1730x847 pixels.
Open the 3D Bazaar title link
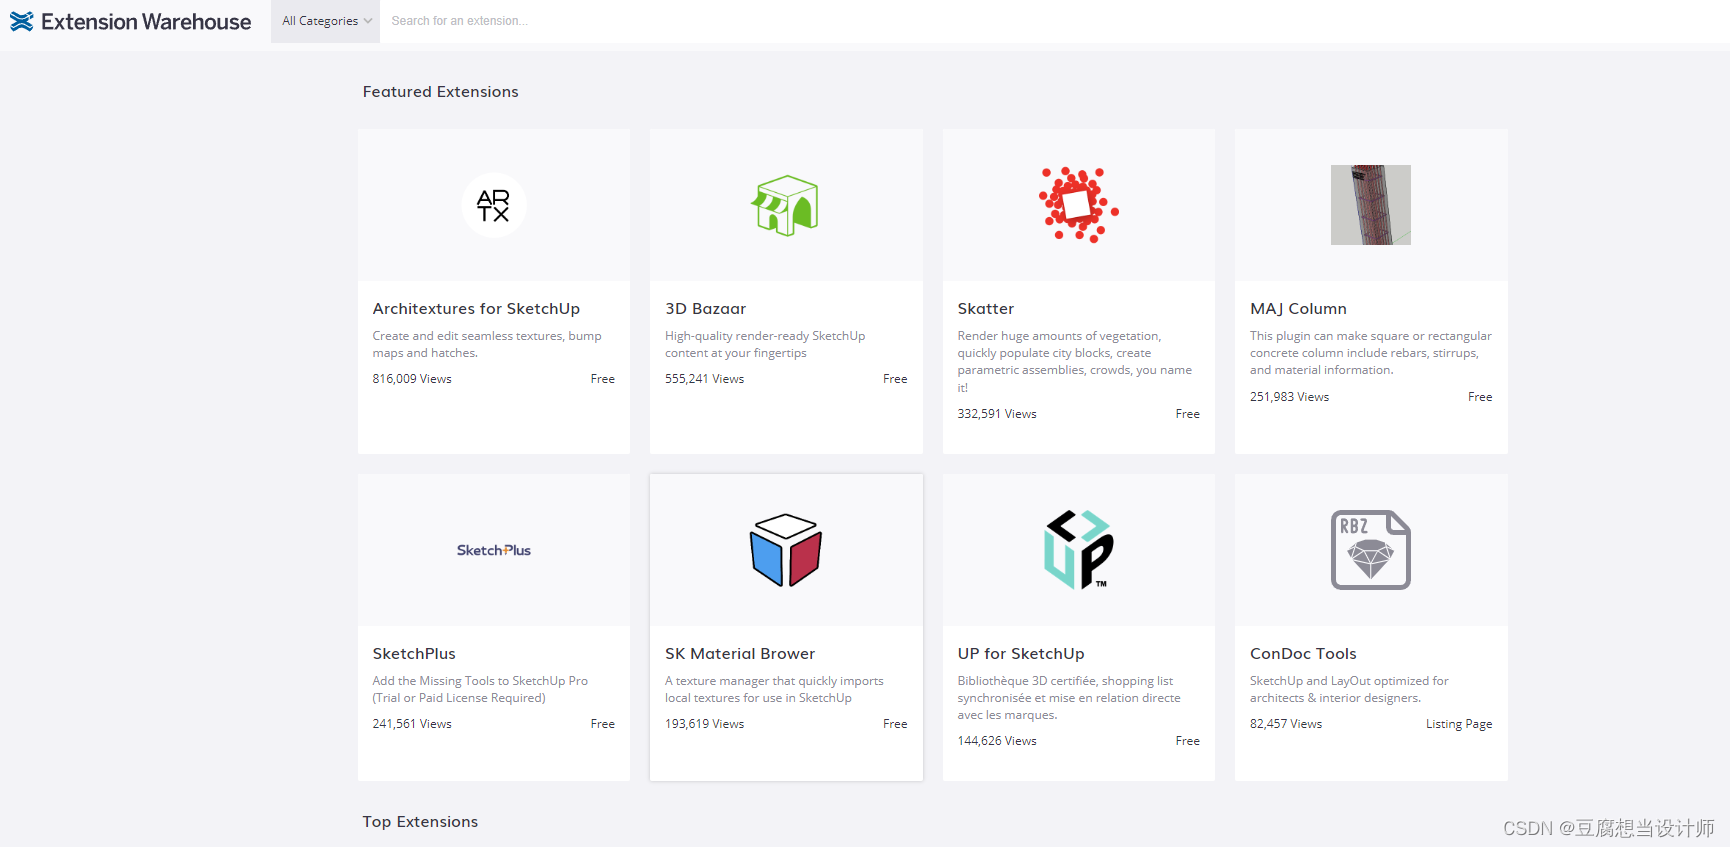coord(706,309)
